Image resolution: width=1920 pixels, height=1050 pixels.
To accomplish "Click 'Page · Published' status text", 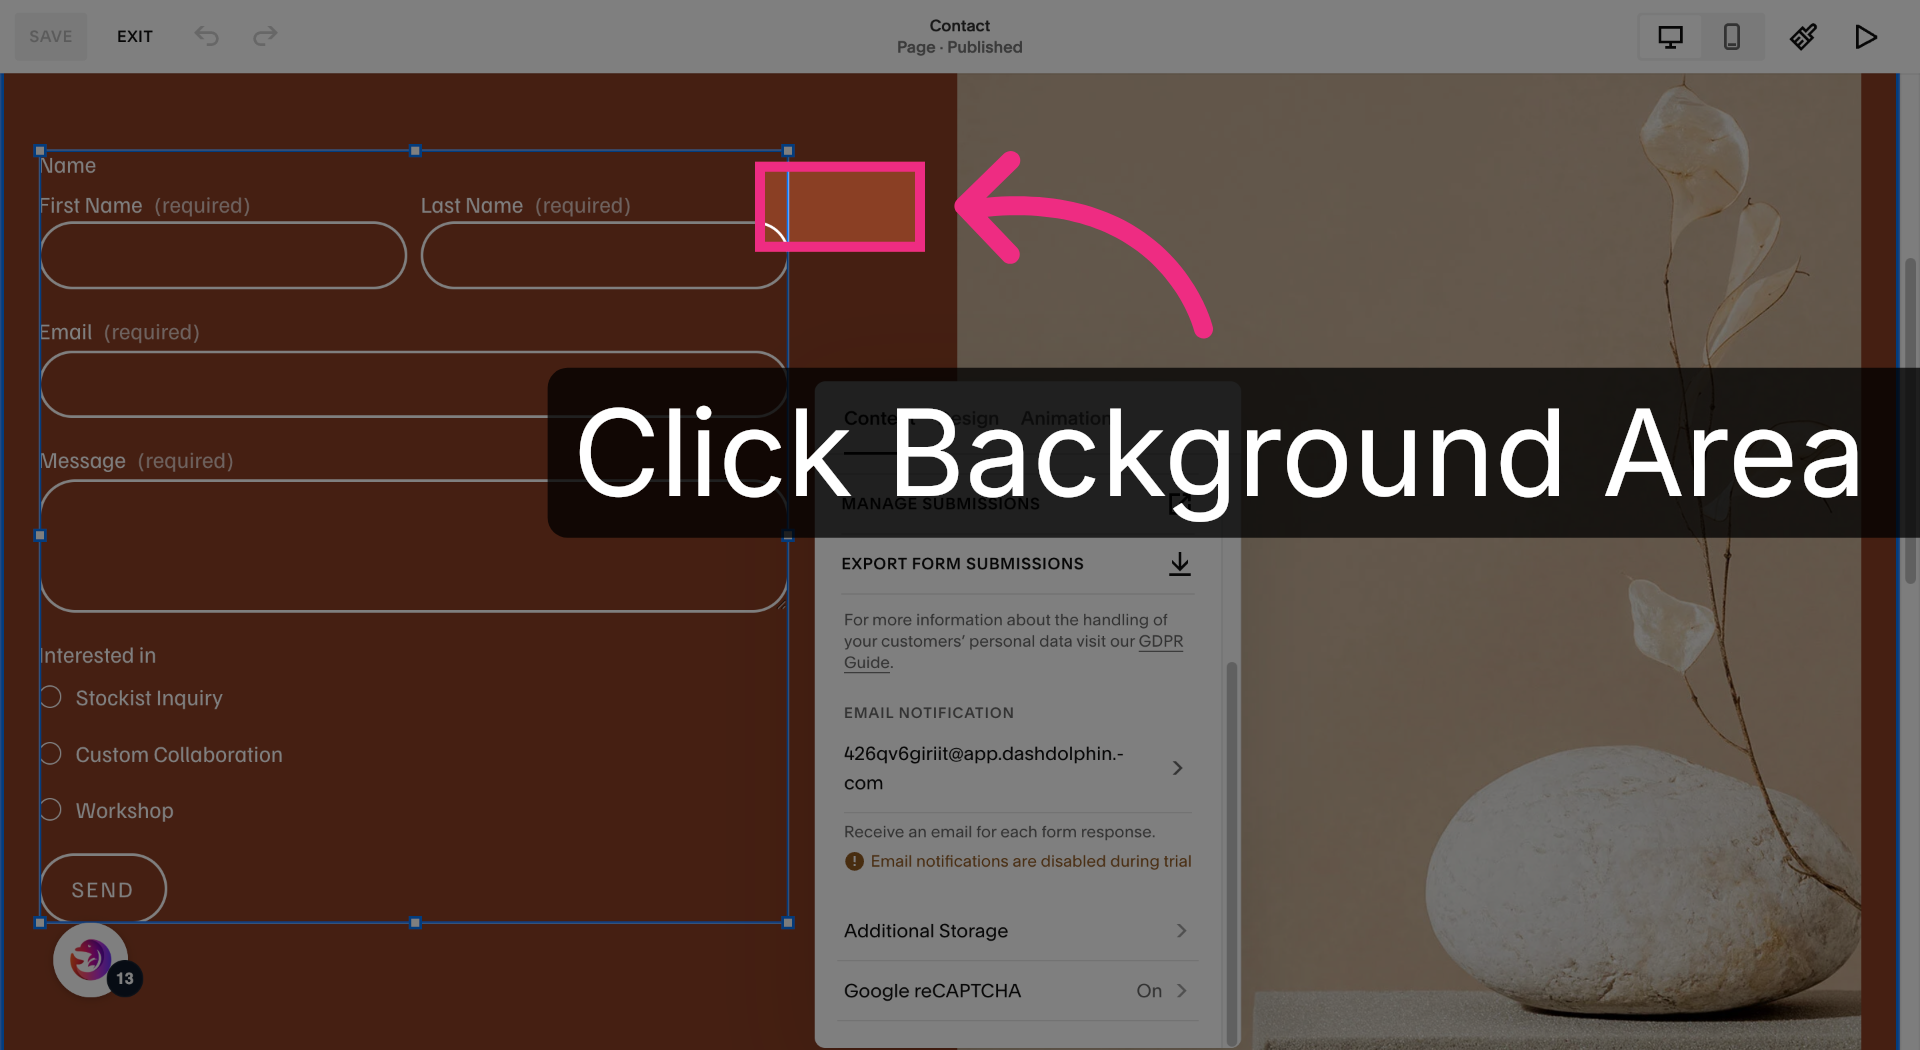I will click(x=959, y=47).
